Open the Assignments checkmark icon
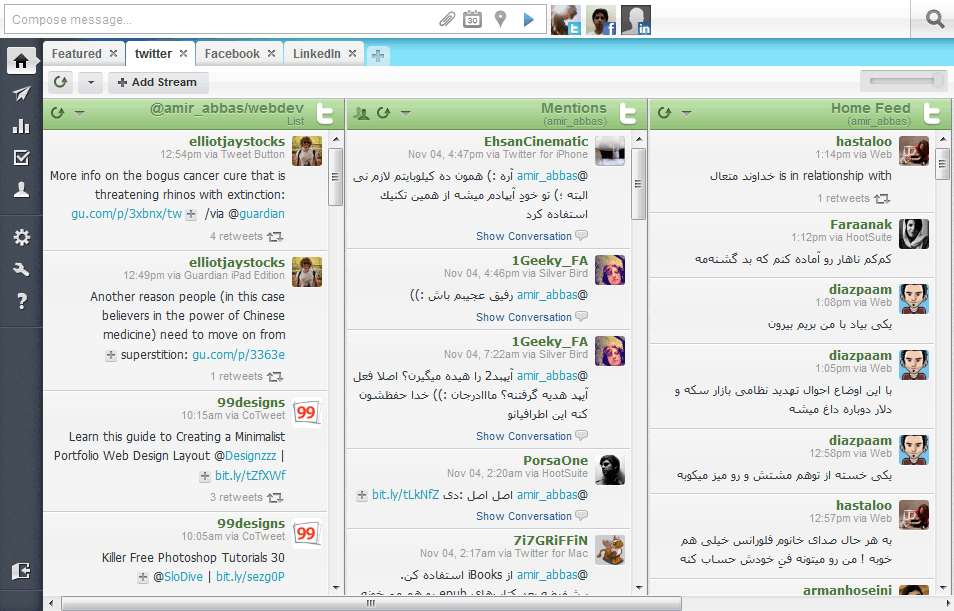 click(21, 158)
